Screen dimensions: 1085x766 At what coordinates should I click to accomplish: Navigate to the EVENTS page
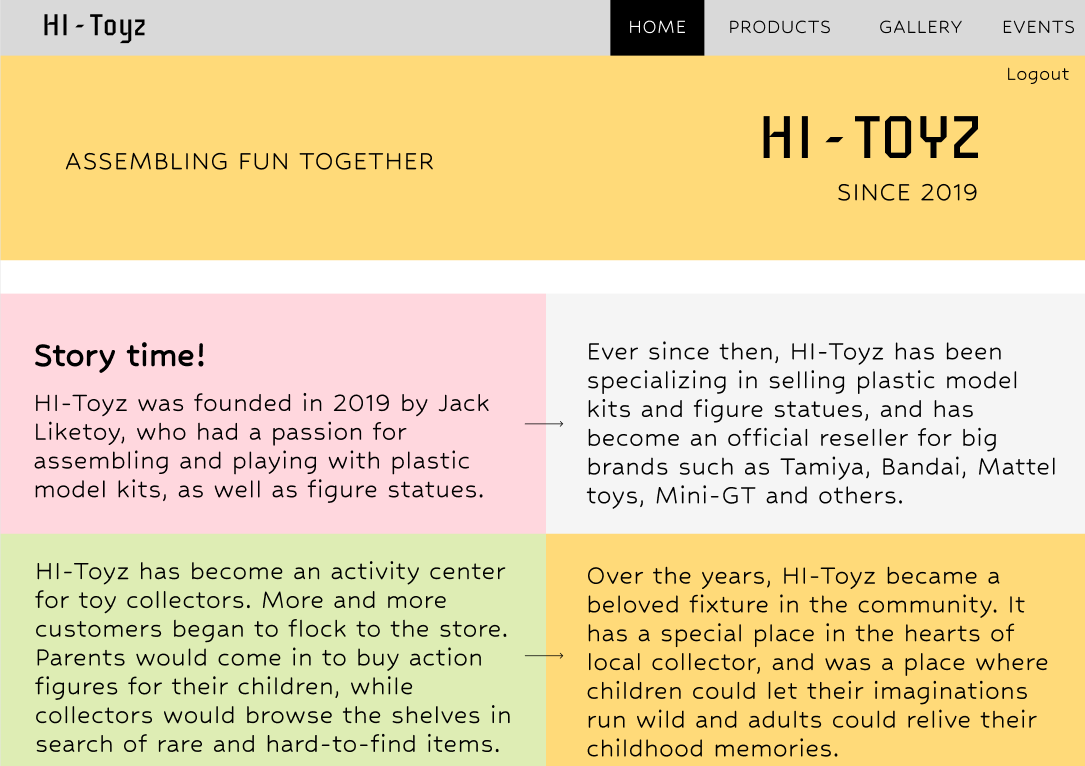[x=1038, y=28]
